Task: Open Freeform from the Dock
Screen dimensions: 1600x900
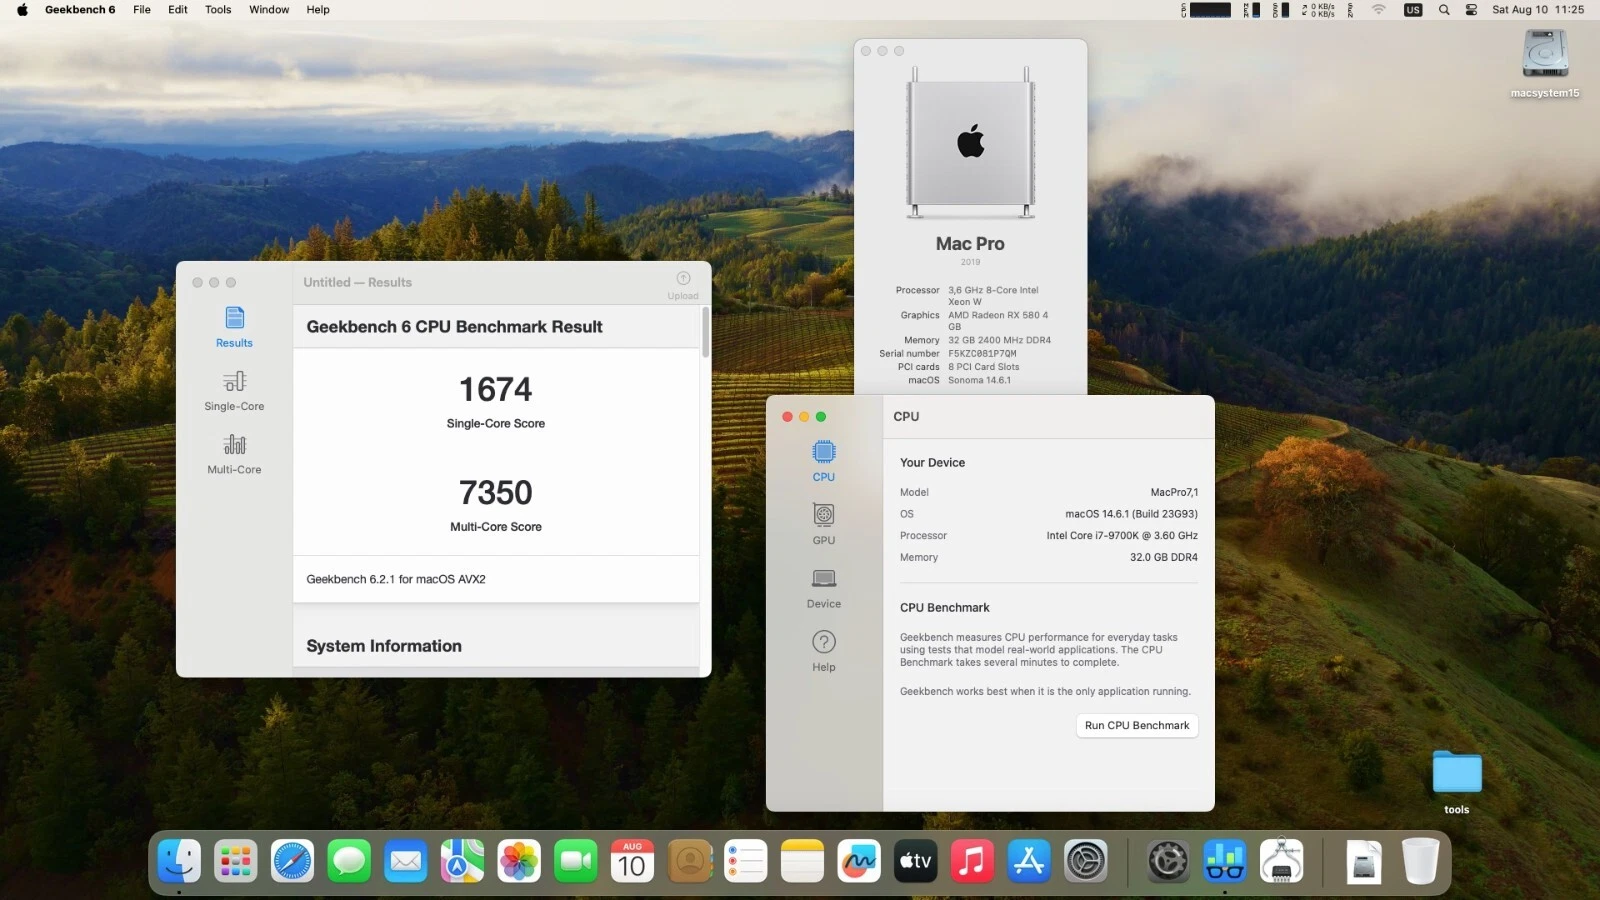Action: pos(859,861)
